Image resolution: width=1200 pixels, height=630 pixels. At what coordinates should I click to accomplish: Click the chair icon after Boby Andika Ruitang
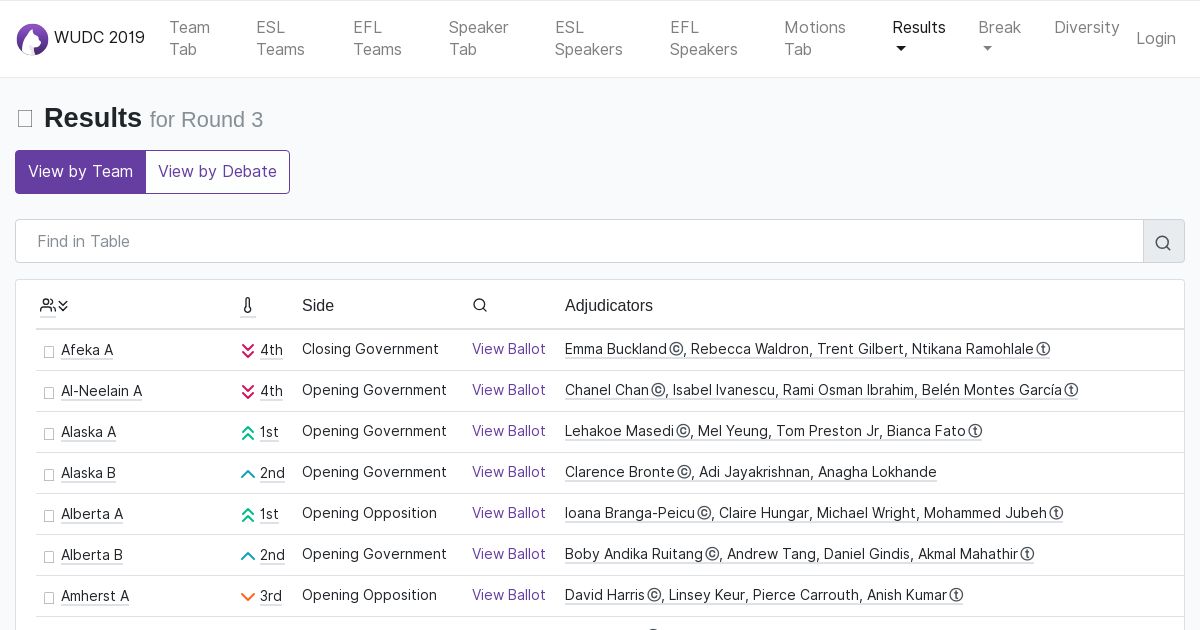(712, 554)
